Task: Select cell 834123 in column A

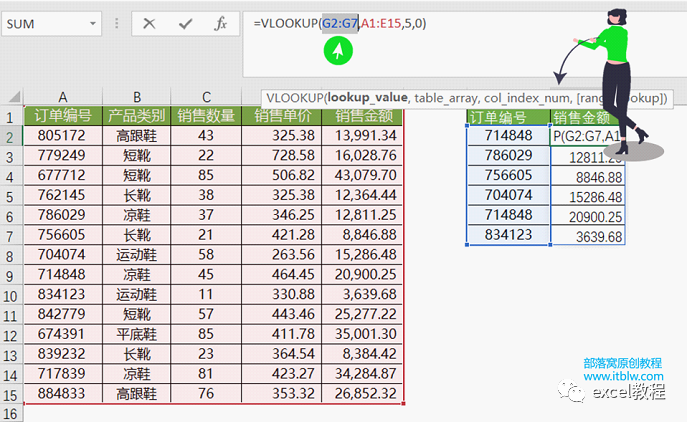Action: (63, 294)
